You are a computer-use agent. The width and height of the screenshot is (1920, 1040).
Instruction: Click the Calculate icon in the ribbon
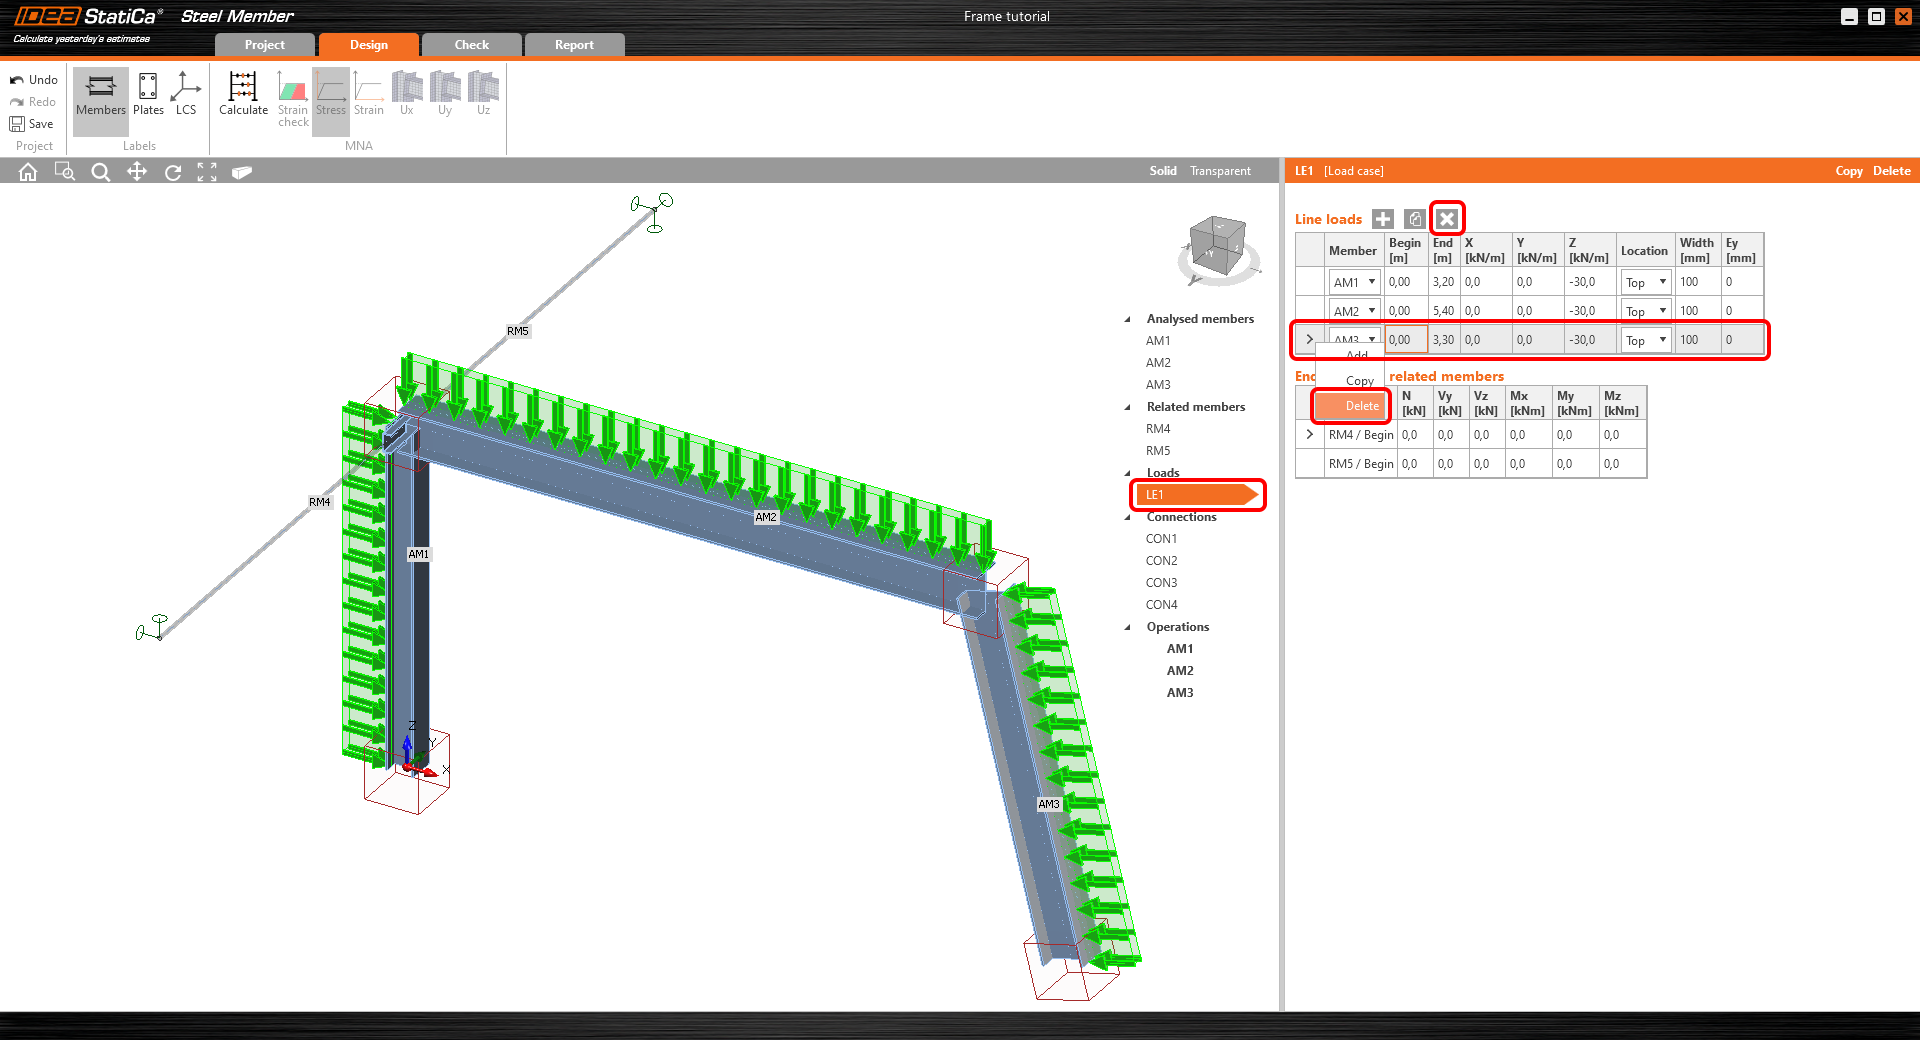(x=243, y=94)
